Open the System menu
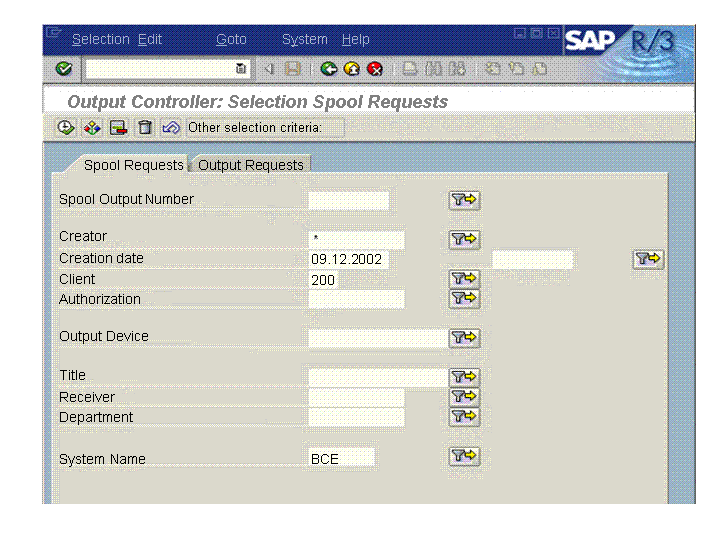 click(x=304, y=39)
